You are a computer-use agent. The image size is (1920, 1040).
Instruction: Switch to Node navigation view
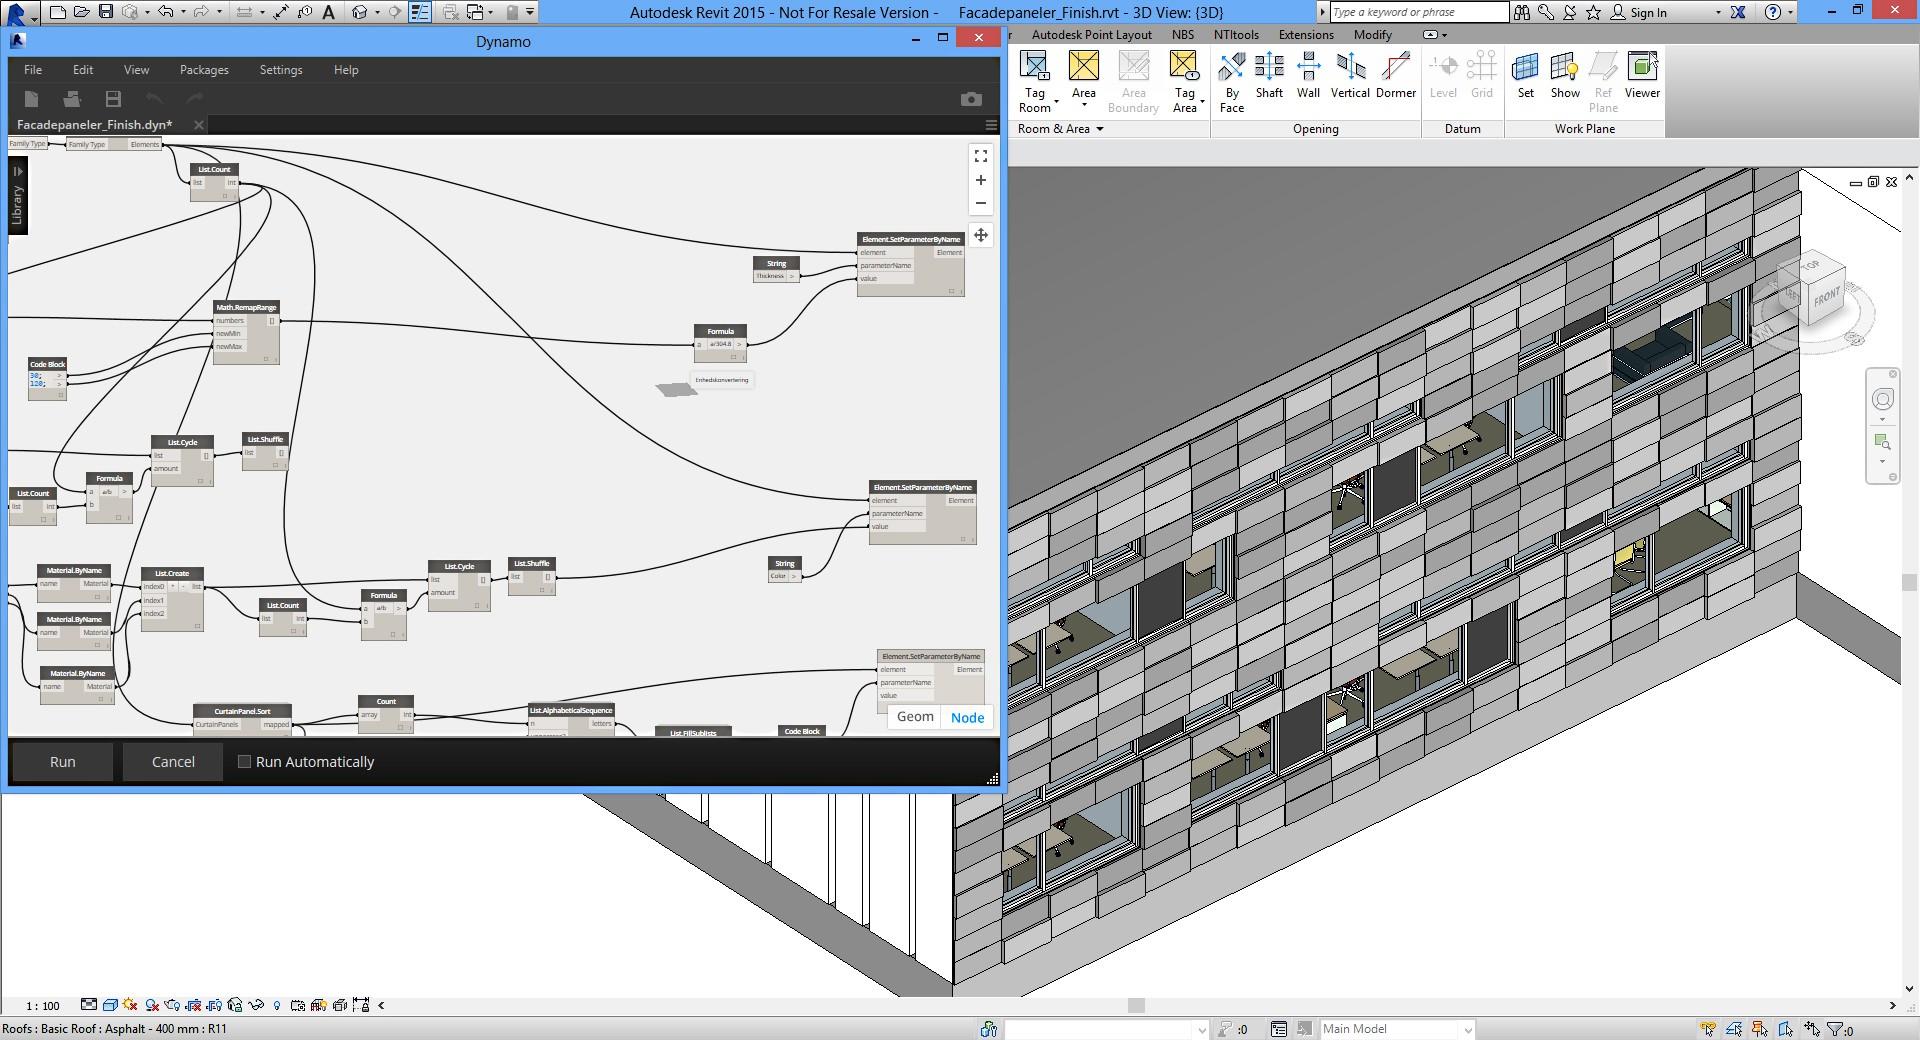[x=967, y=717]
